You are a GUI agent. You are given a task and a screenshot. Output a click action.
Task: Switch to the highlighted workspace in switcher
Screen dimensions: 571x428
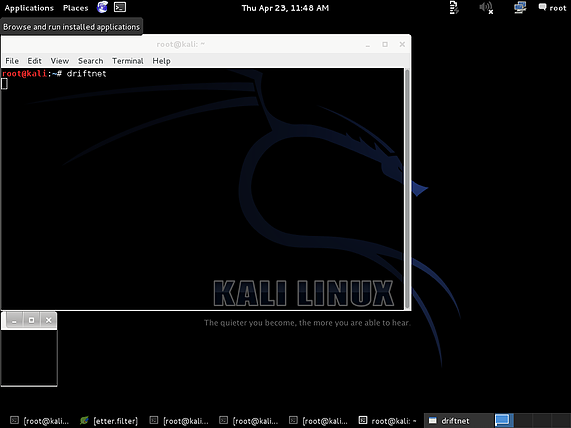504,420
